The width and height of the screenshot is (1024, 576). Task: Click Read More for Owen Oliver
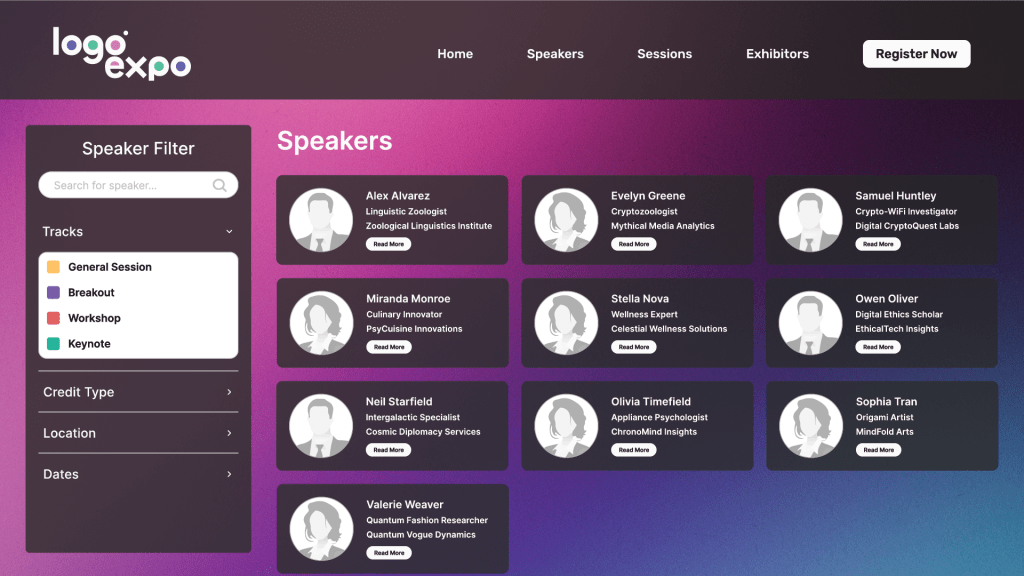(878, 347)
